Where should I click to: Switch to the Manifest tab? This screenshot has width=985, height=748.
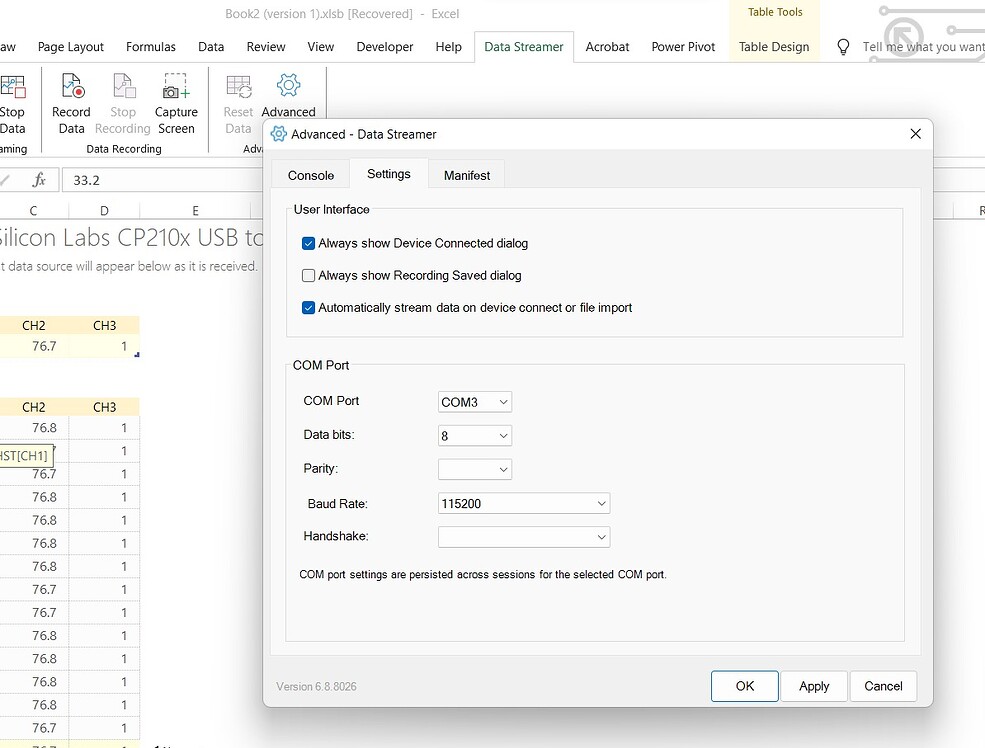tap(466, 174)
